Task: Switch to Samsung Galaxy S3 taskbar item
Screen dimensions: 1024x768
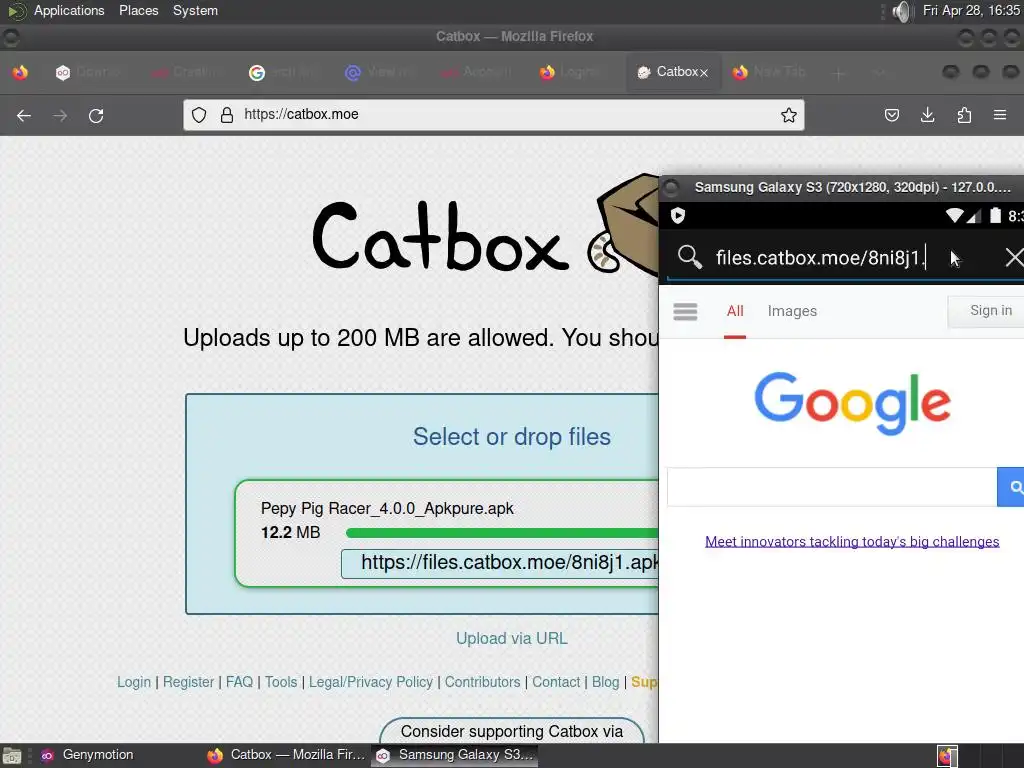Action: tap(455, 755)
